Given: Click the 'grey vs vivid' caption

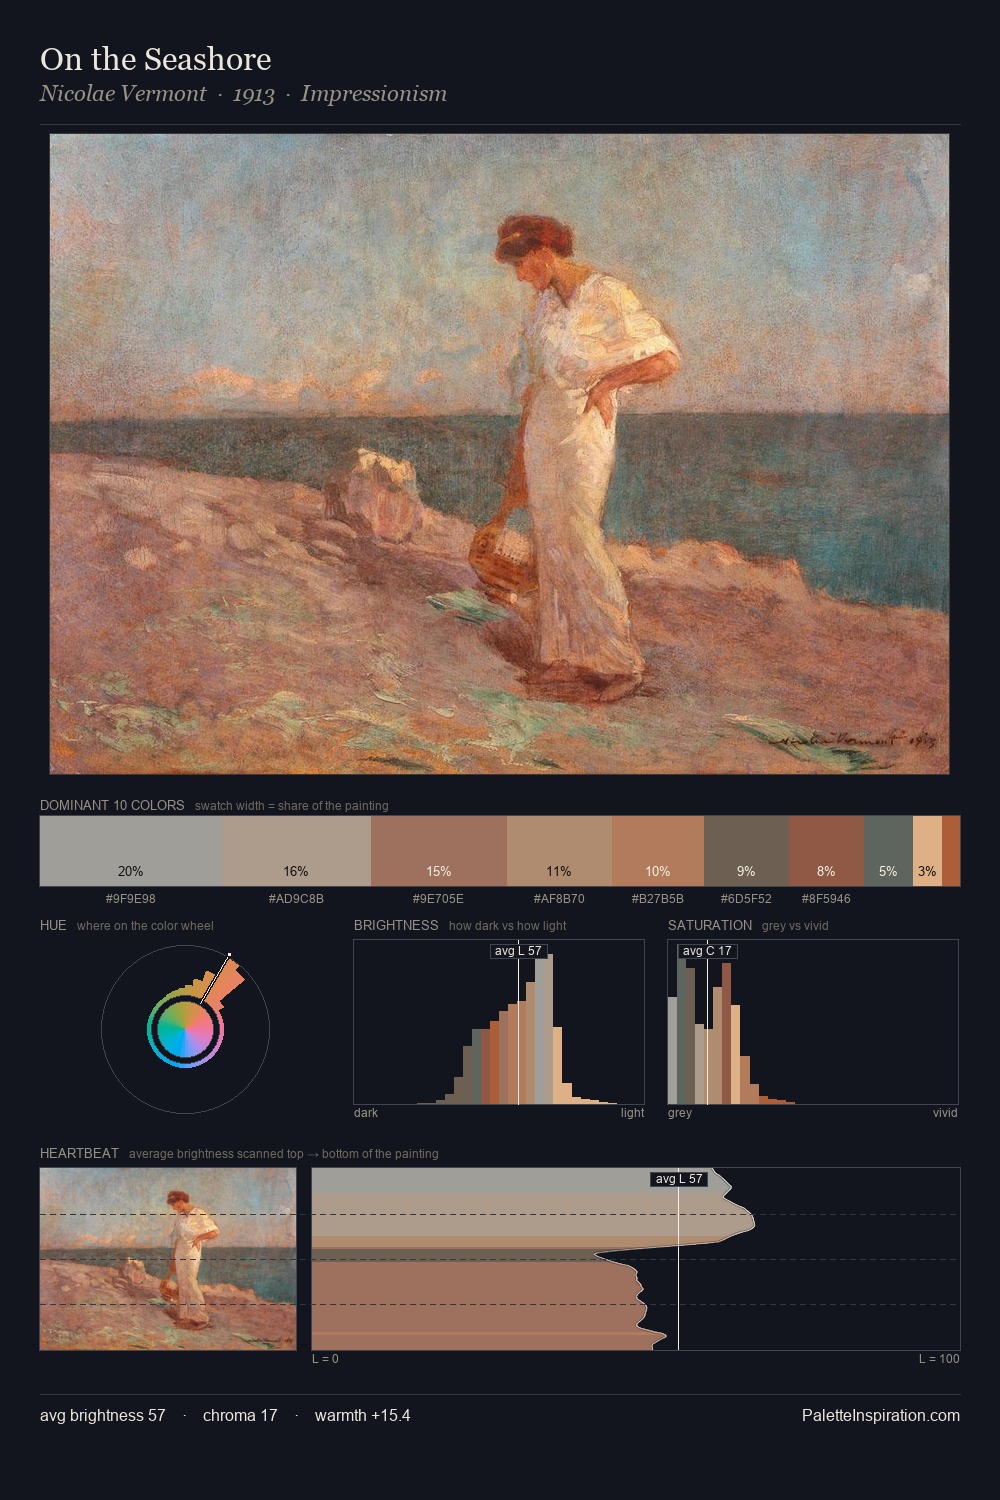Looking at the screenshot, I should [795, 926].
